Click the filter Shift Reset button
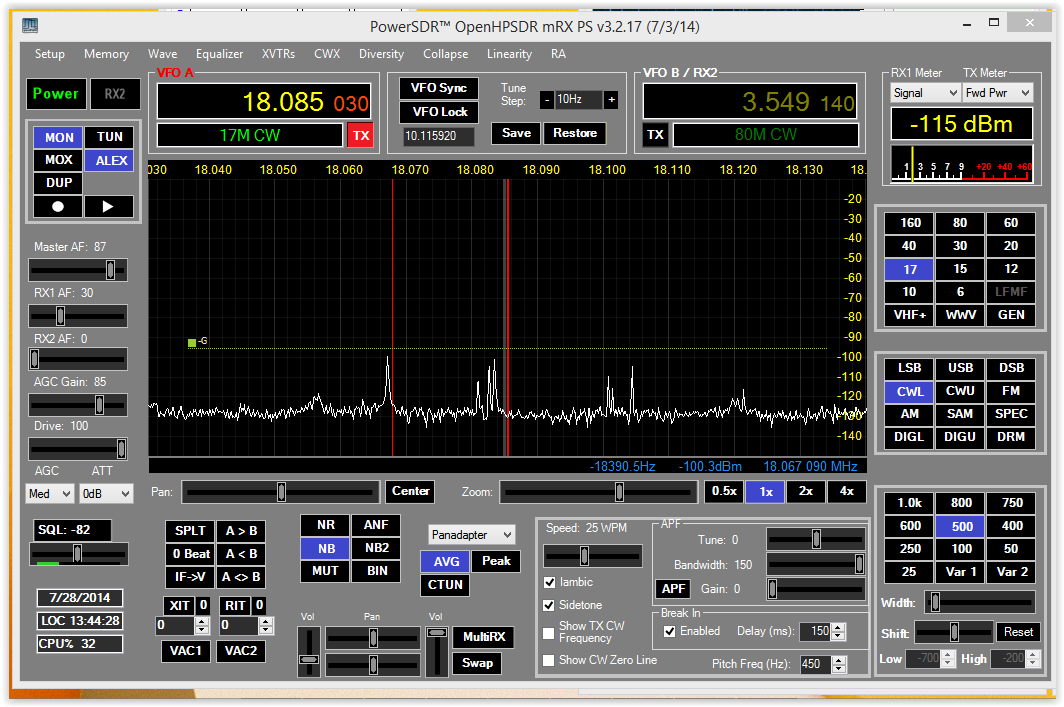The width and height of the screenshot is (1064, 707). coord(1018,632)
